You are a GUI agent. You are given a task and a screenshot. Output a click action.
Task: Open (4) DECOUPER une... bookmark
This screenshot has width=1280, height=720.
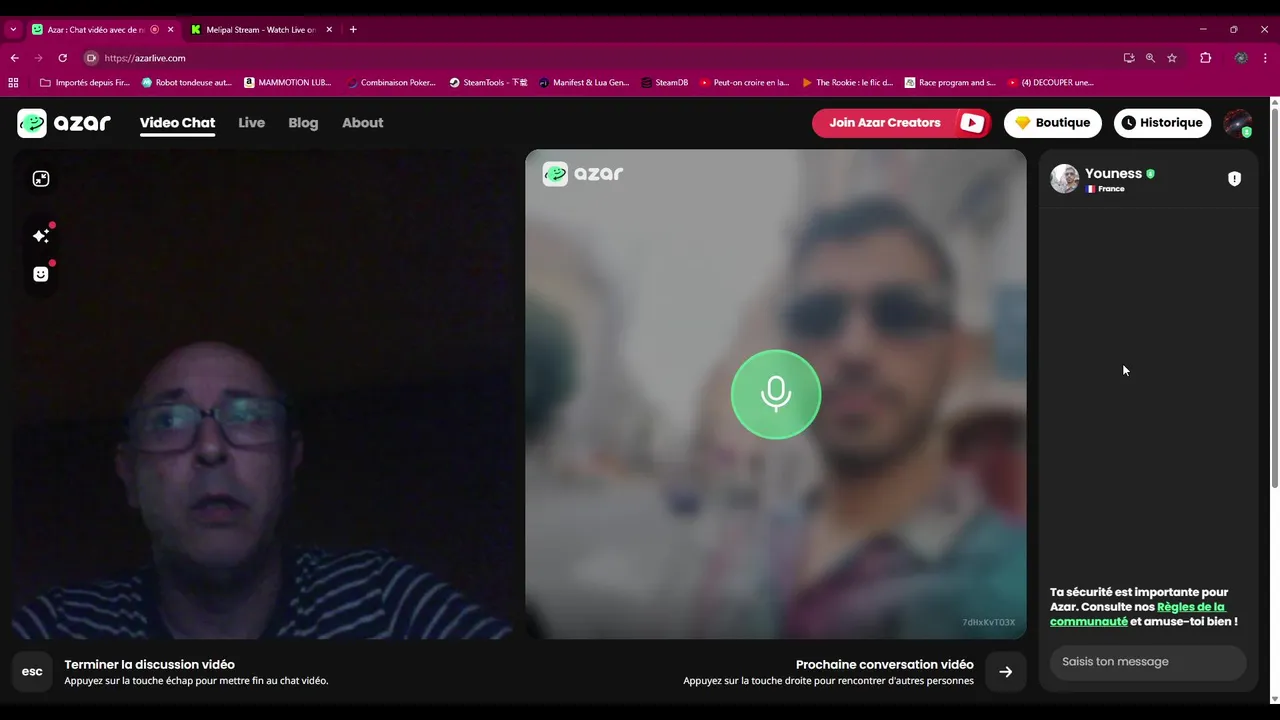1051,83
